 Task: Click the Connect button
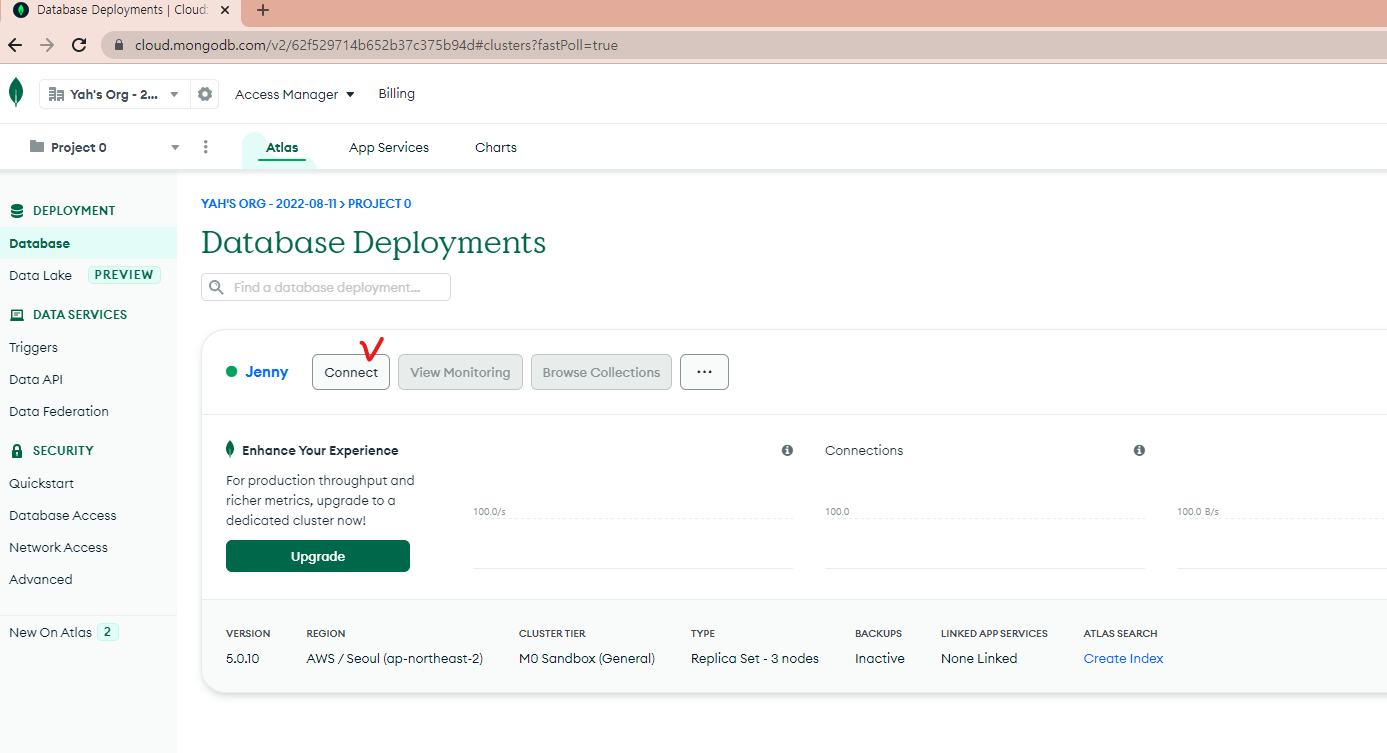(x=351, y=372)
